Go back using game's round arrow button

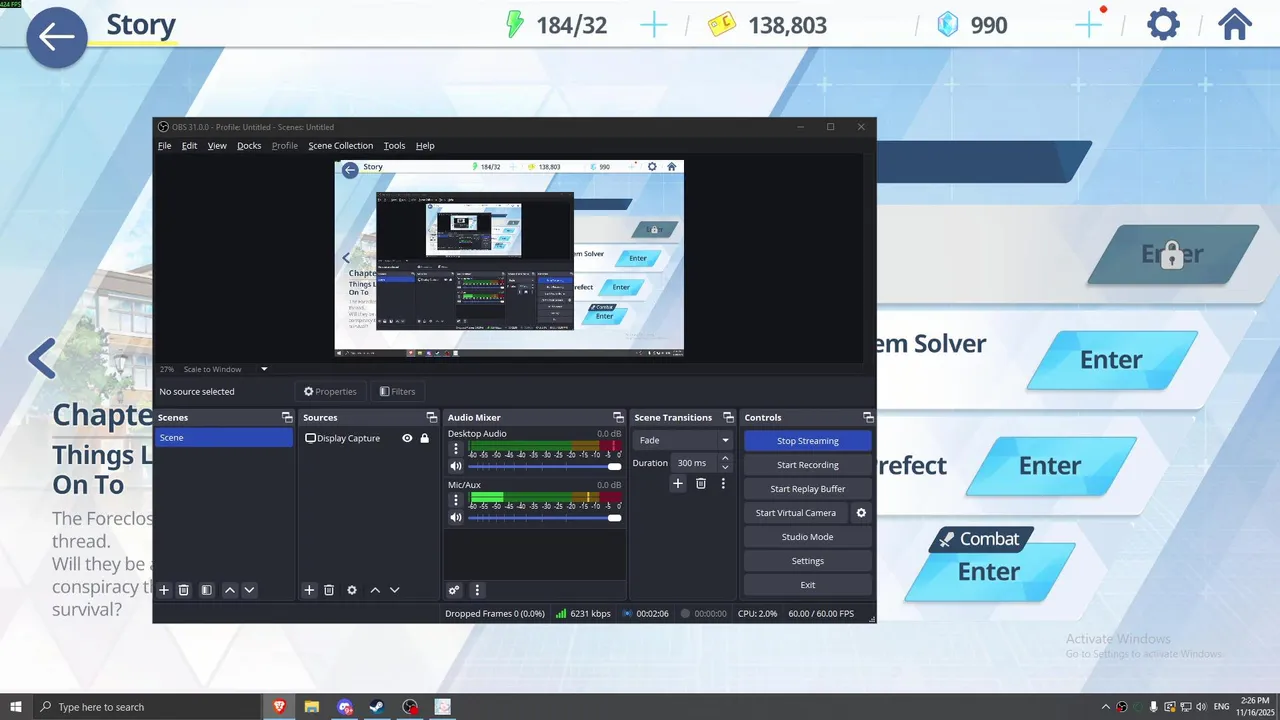[57, 37]
